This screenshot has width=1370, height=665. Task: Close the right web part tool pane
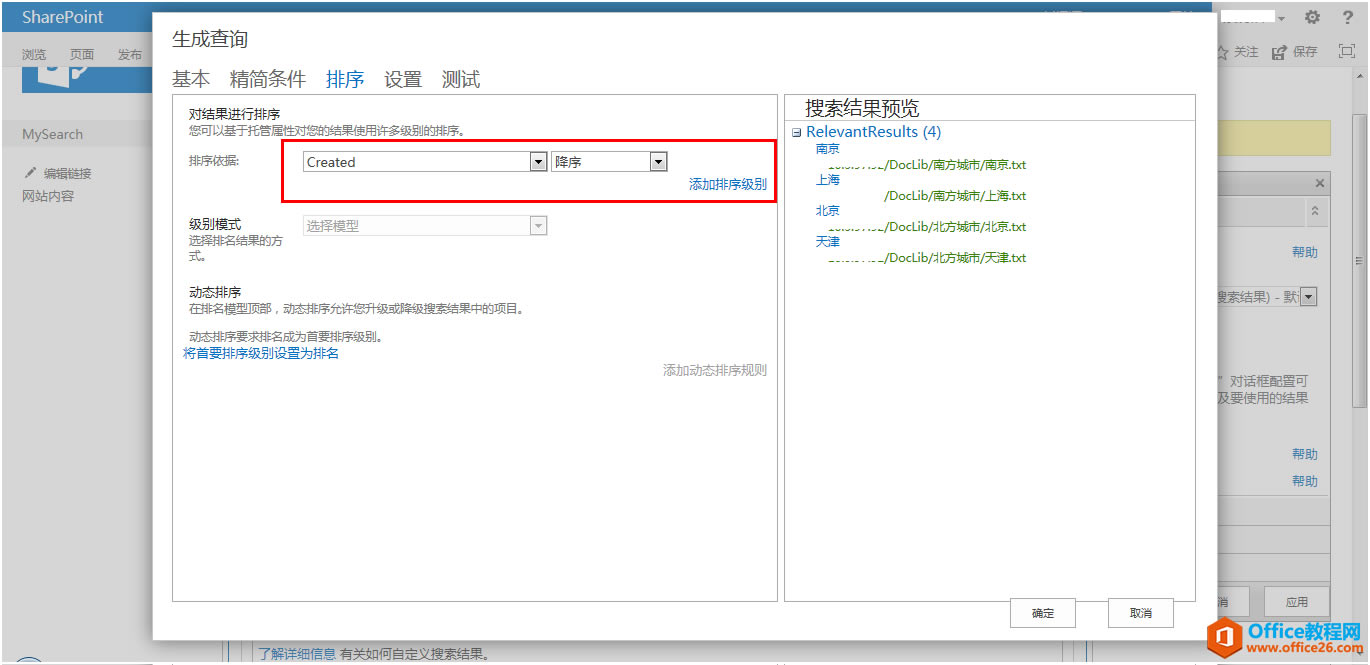click(1319, 183)
